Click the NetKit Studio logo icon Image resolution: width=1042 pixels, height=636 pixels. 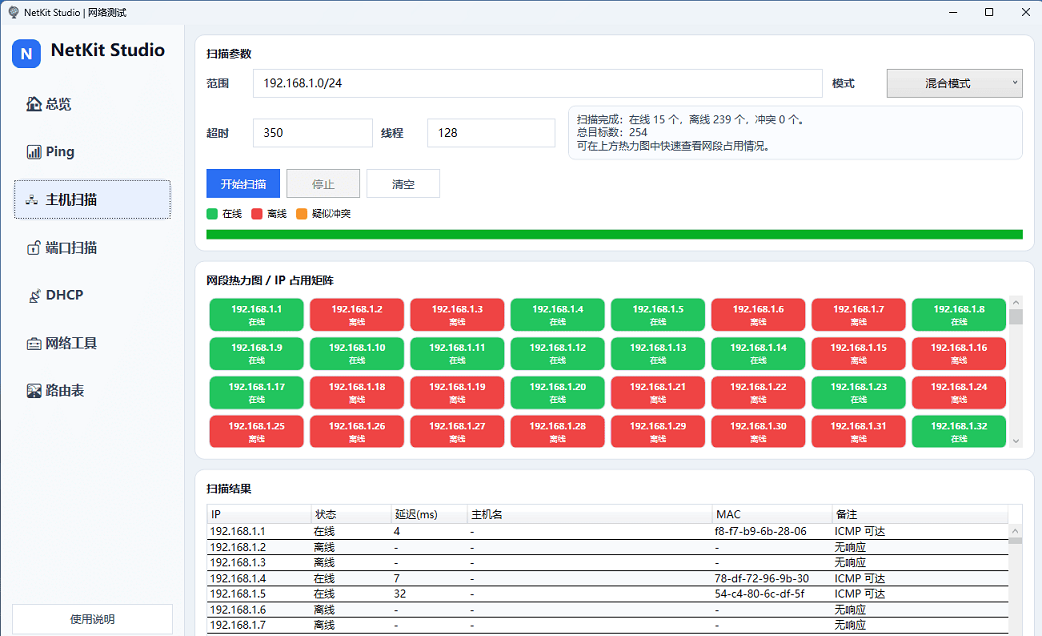tap(26, 53)
